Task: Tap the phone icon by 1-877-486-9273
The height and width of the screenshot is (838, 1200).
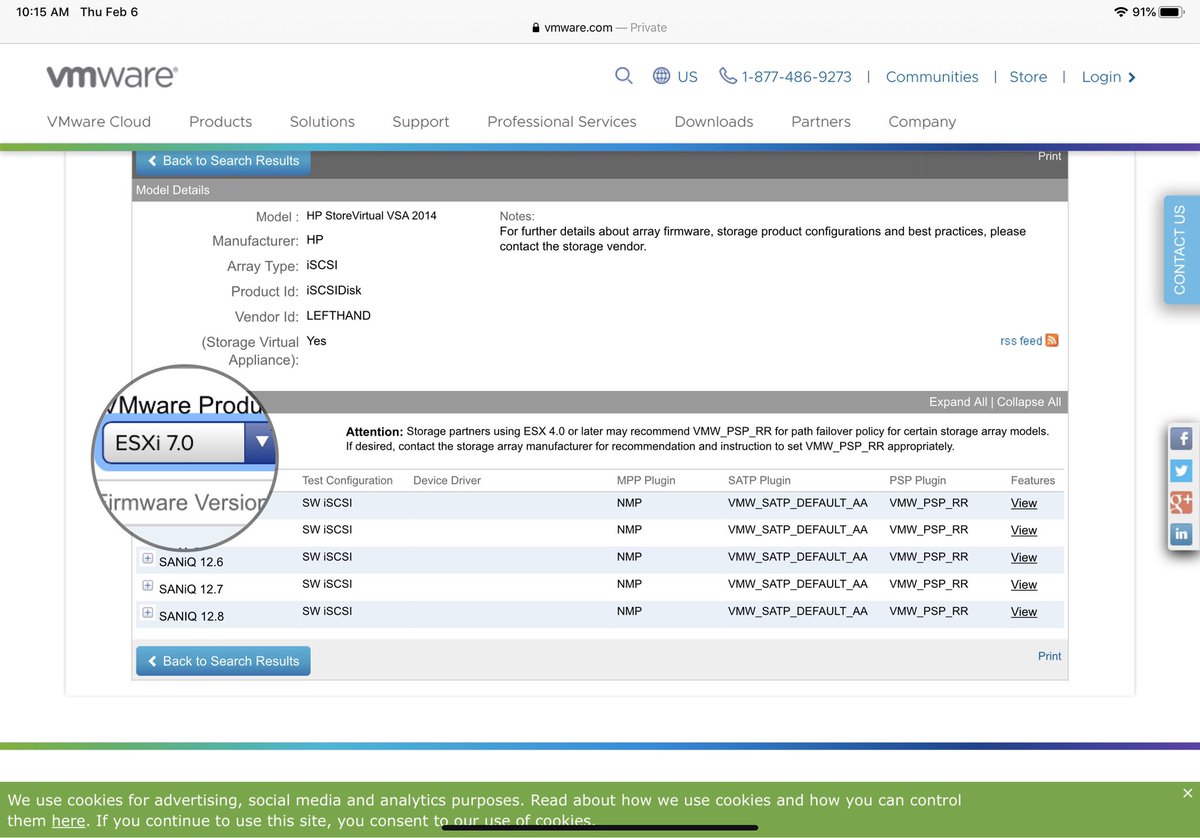Action: click(728, 76)
